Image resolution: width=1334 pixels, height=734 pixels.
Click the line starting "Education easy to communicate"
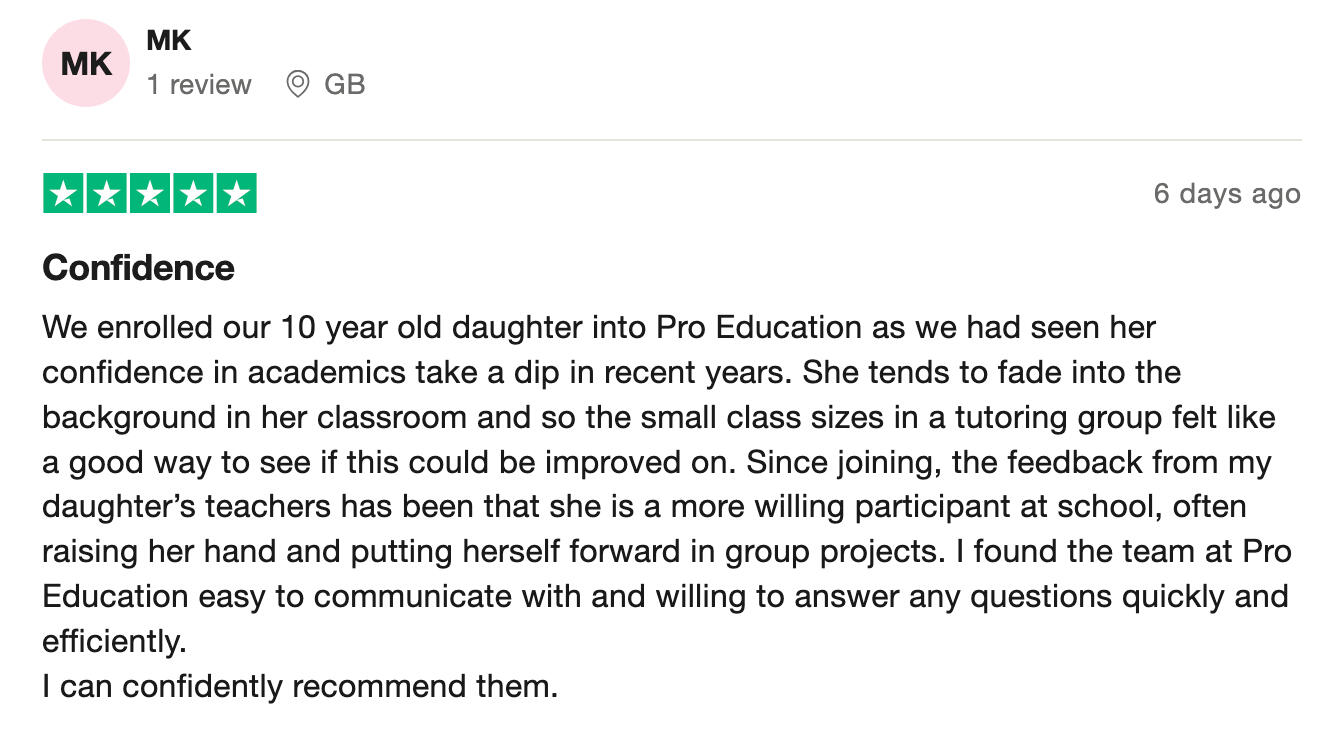pos(665,597)
